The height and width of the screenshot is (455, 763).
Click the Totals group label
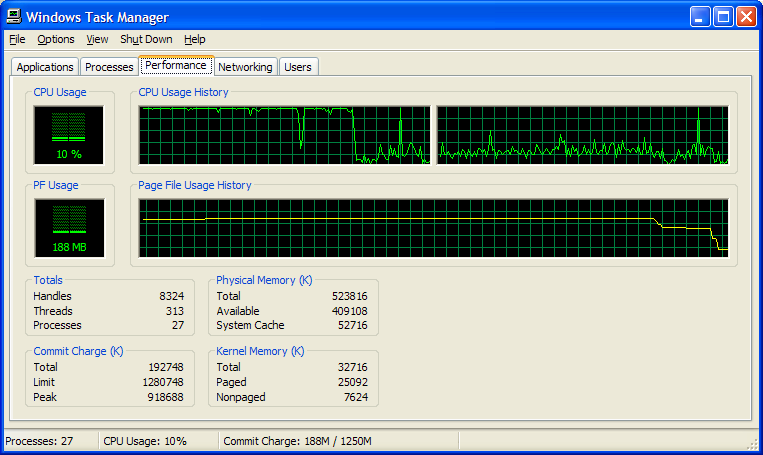[48, 280]
